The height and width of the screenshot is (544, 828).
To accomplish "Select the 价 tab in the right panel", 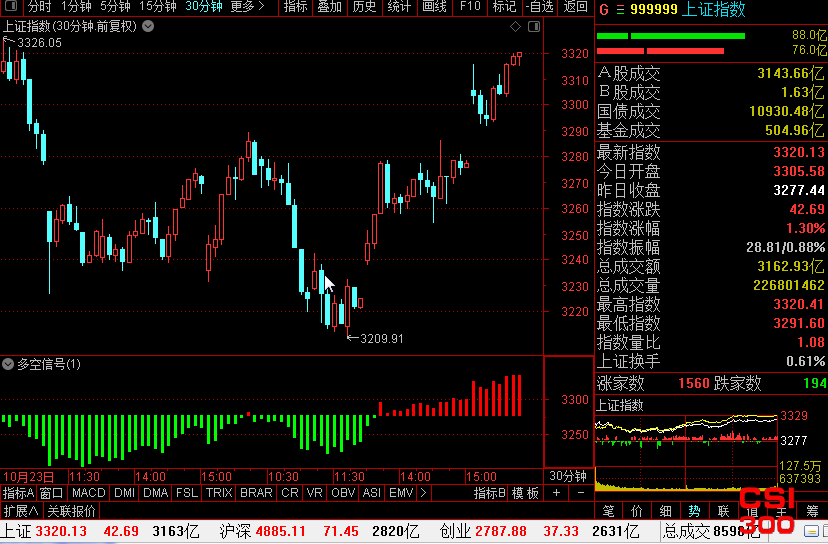I will point(637,511).
